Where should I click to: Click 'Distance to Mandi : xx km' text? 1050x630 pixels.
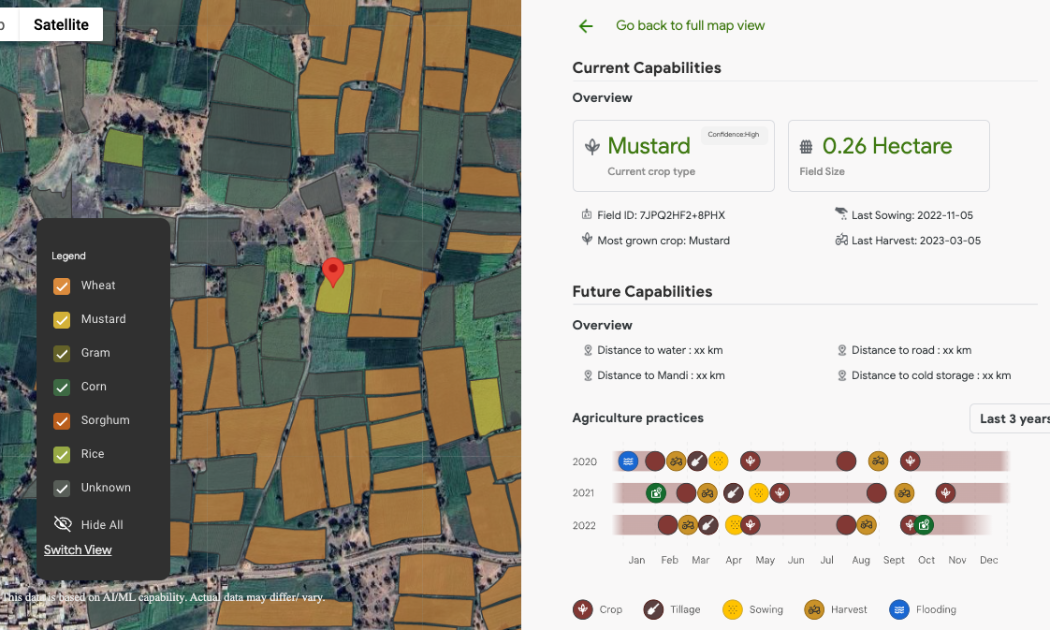pyautogui.click(x=661, y=376)
